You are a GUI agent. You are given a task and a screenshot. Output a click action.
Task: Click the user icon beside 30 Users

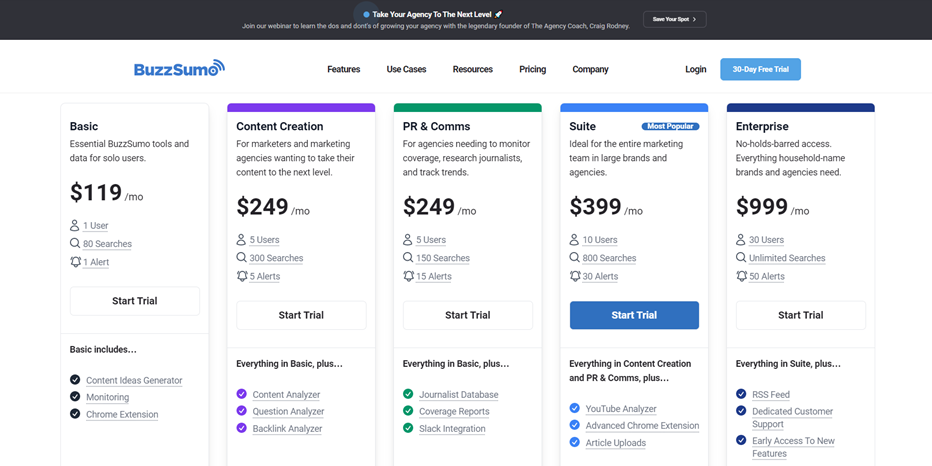pos(740,240)
